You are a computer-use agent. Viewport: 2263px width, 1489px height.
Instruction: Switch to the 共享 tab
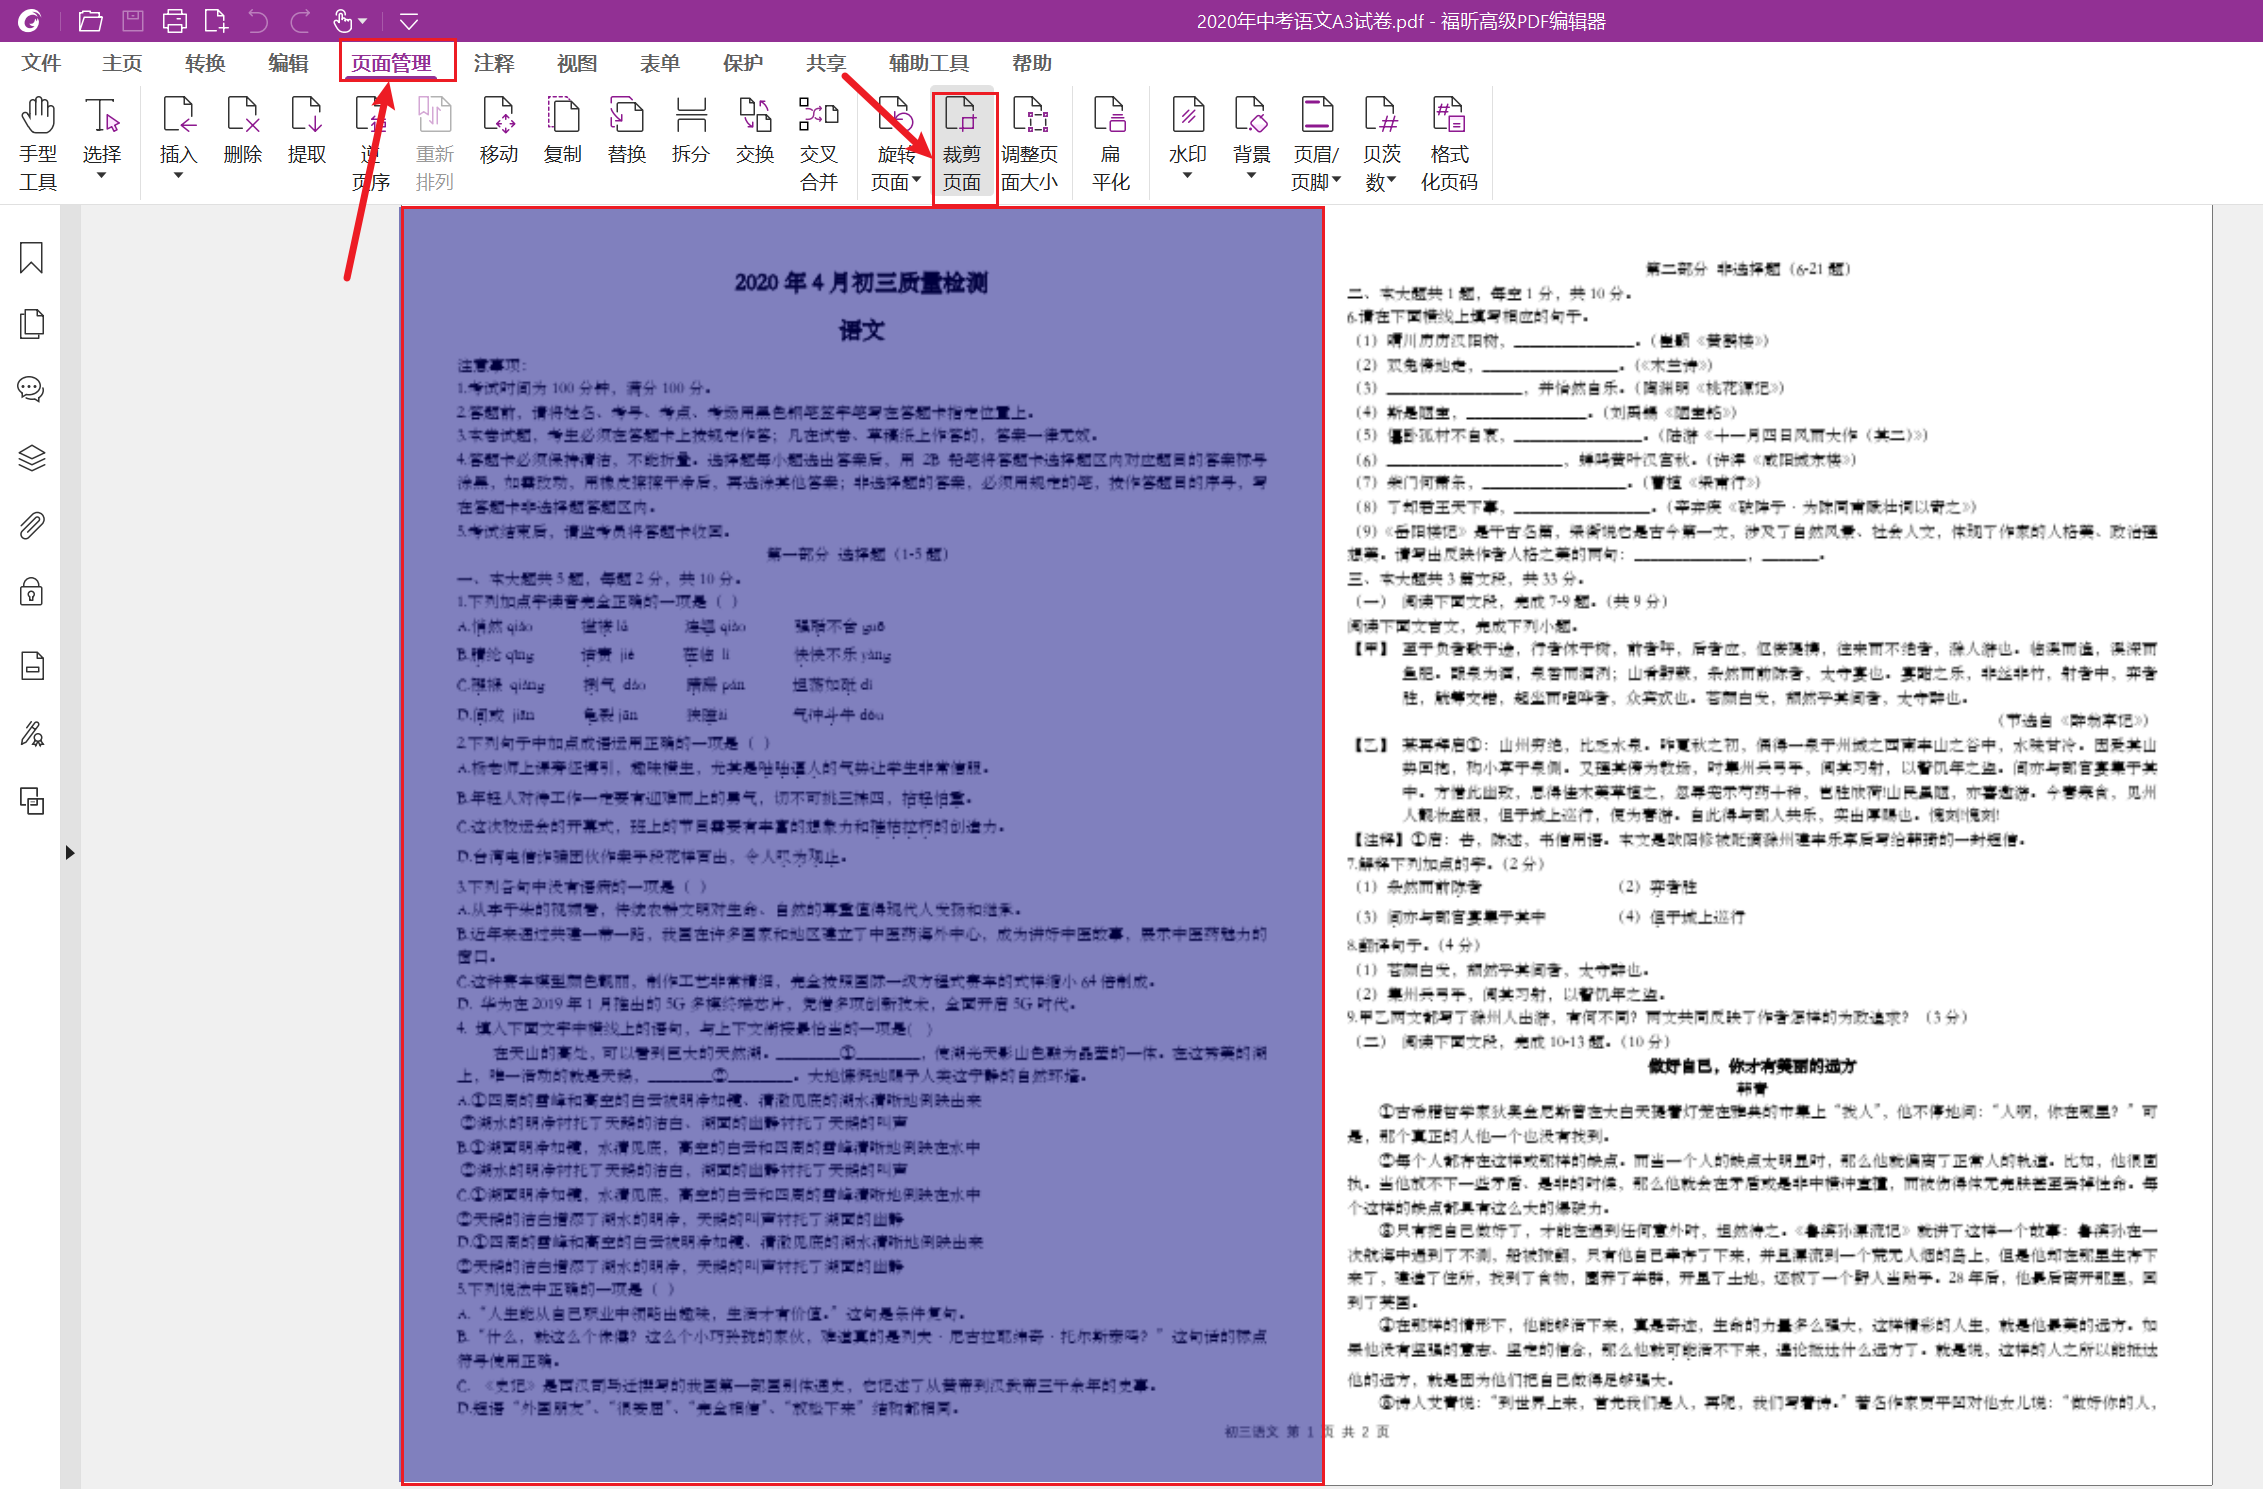[x=826, y=63]
